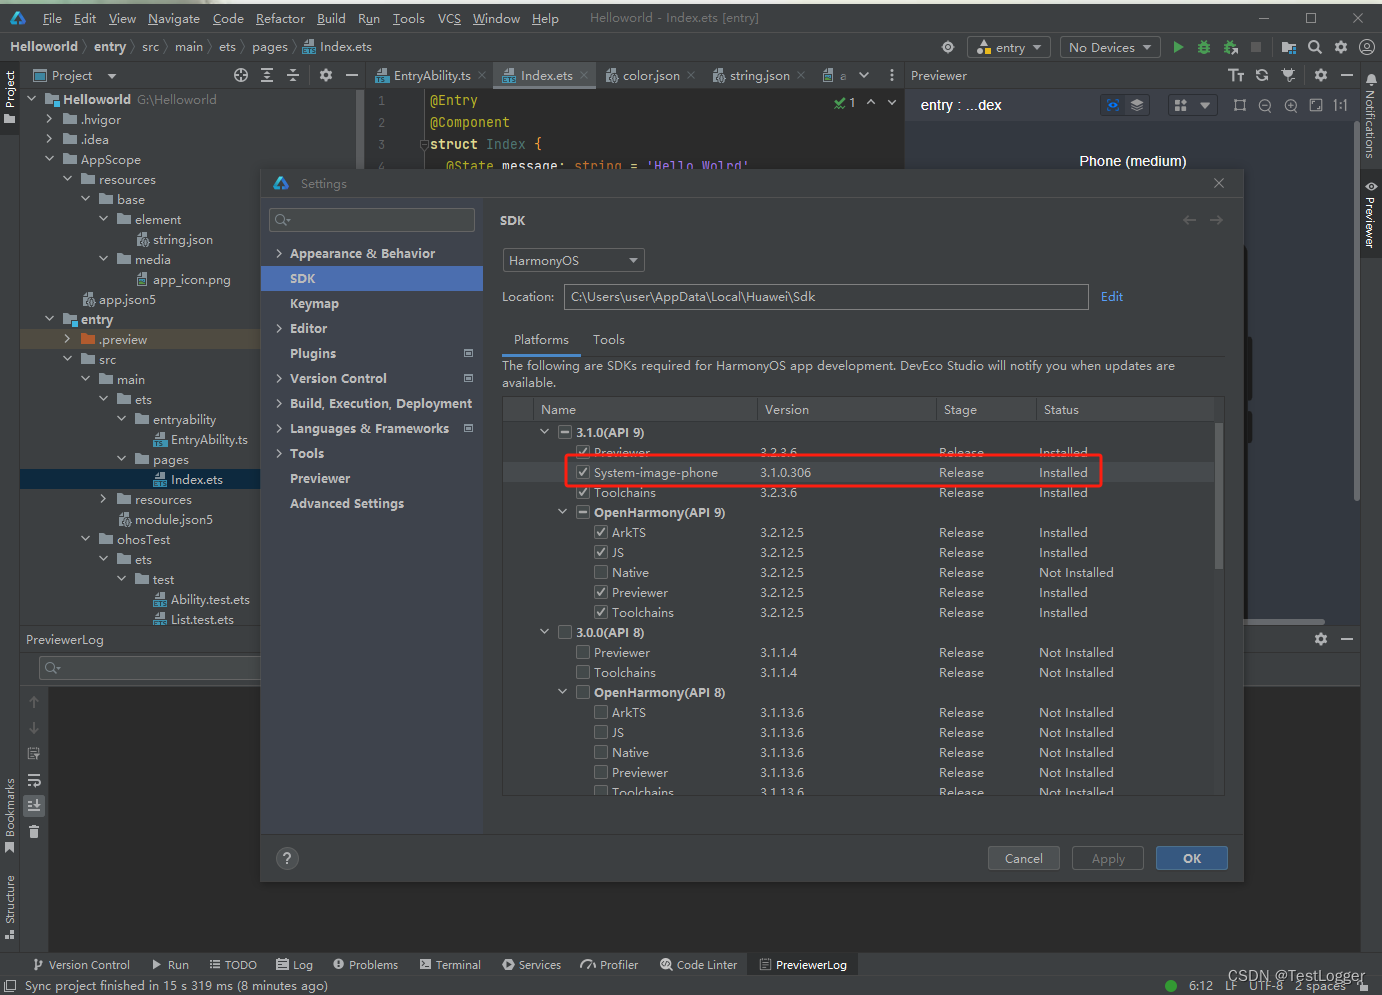This screenshot has width=1382, height=995.
Task: Click the Debug bug icon in toolbar
Action: click(x=1204, y=47)
